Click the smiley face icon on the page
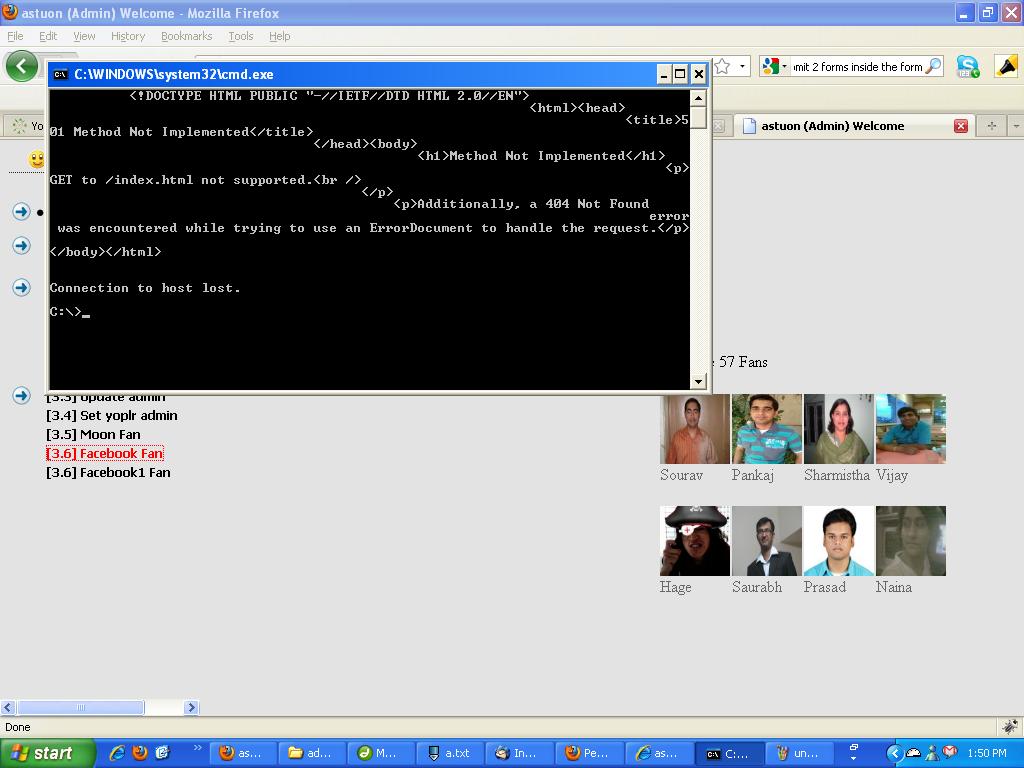This screenshot has height=768, width=1024. coord(37,159)
